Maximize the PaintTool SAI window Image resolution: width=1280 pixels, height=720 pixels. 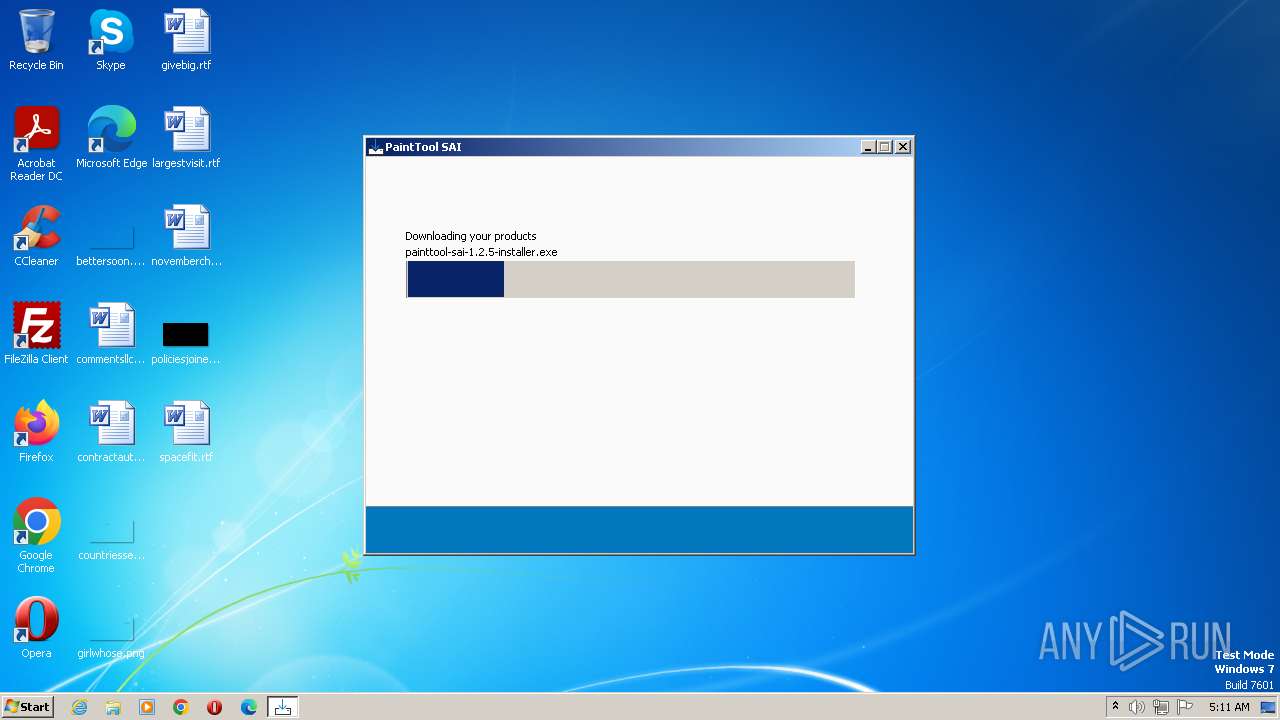tap(885, 147)
